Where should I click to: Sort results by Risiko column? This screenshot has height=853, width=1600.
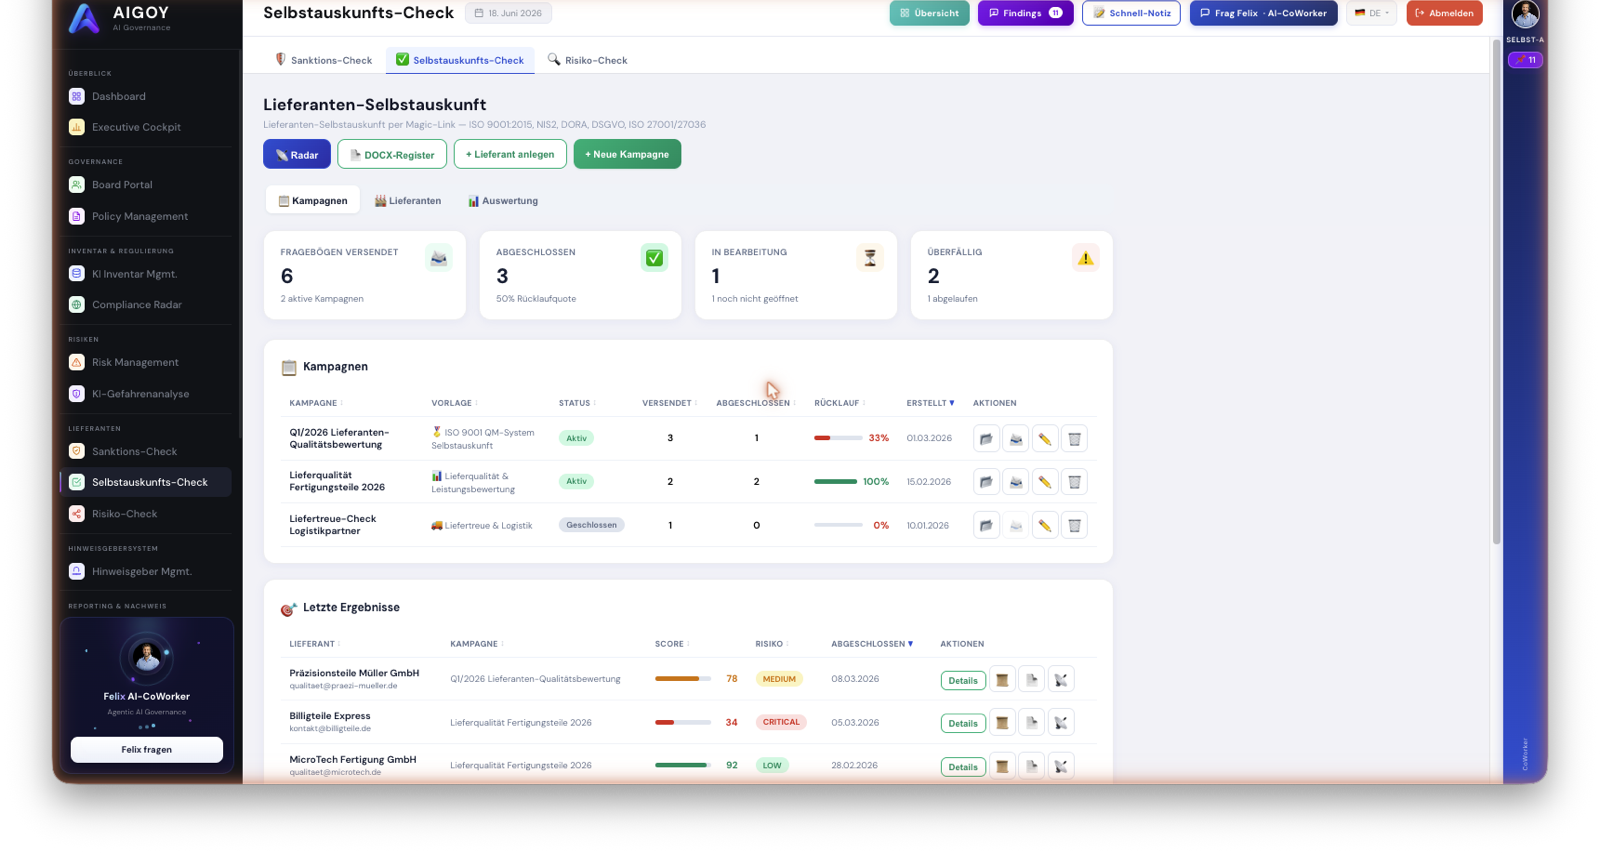coord(772,644)
